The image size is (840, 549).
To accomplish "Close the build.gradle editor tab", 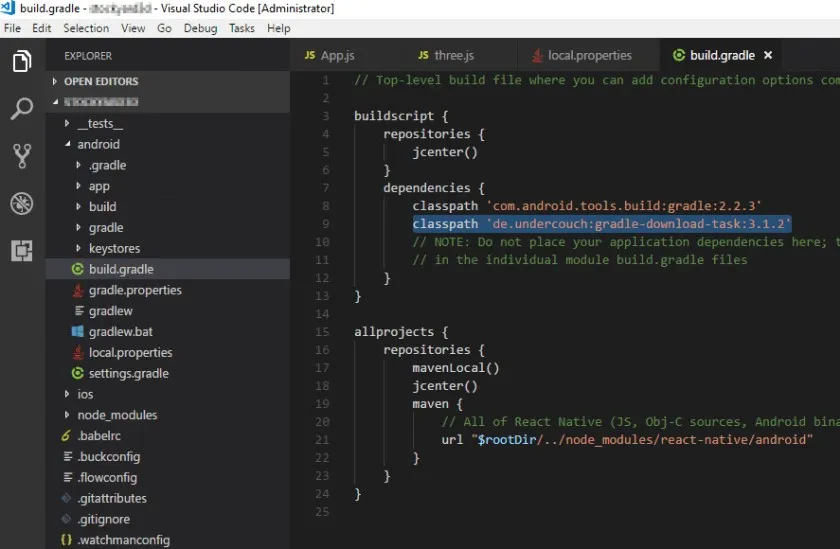I will click(x=768, y=55).
